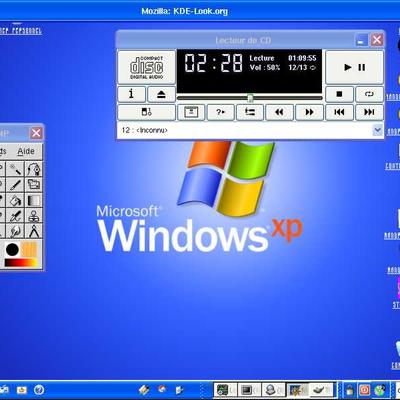The height and width of the screenshot is (400, 400).
Task: Click the '02:28' elapsed time display
Action: (213, 63)
